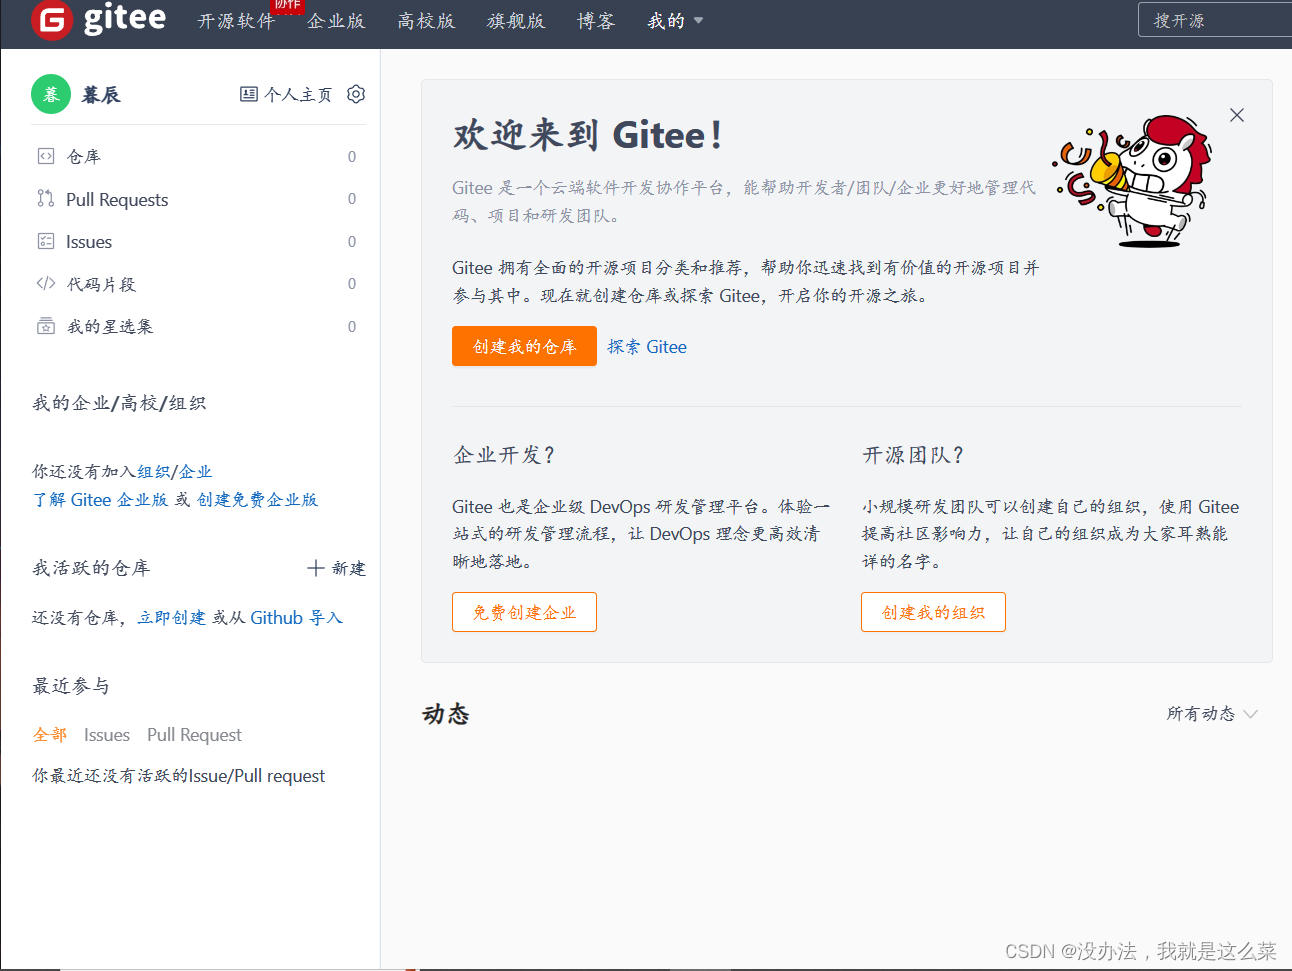Click the 免费创建企业 button

pos(524,612)
